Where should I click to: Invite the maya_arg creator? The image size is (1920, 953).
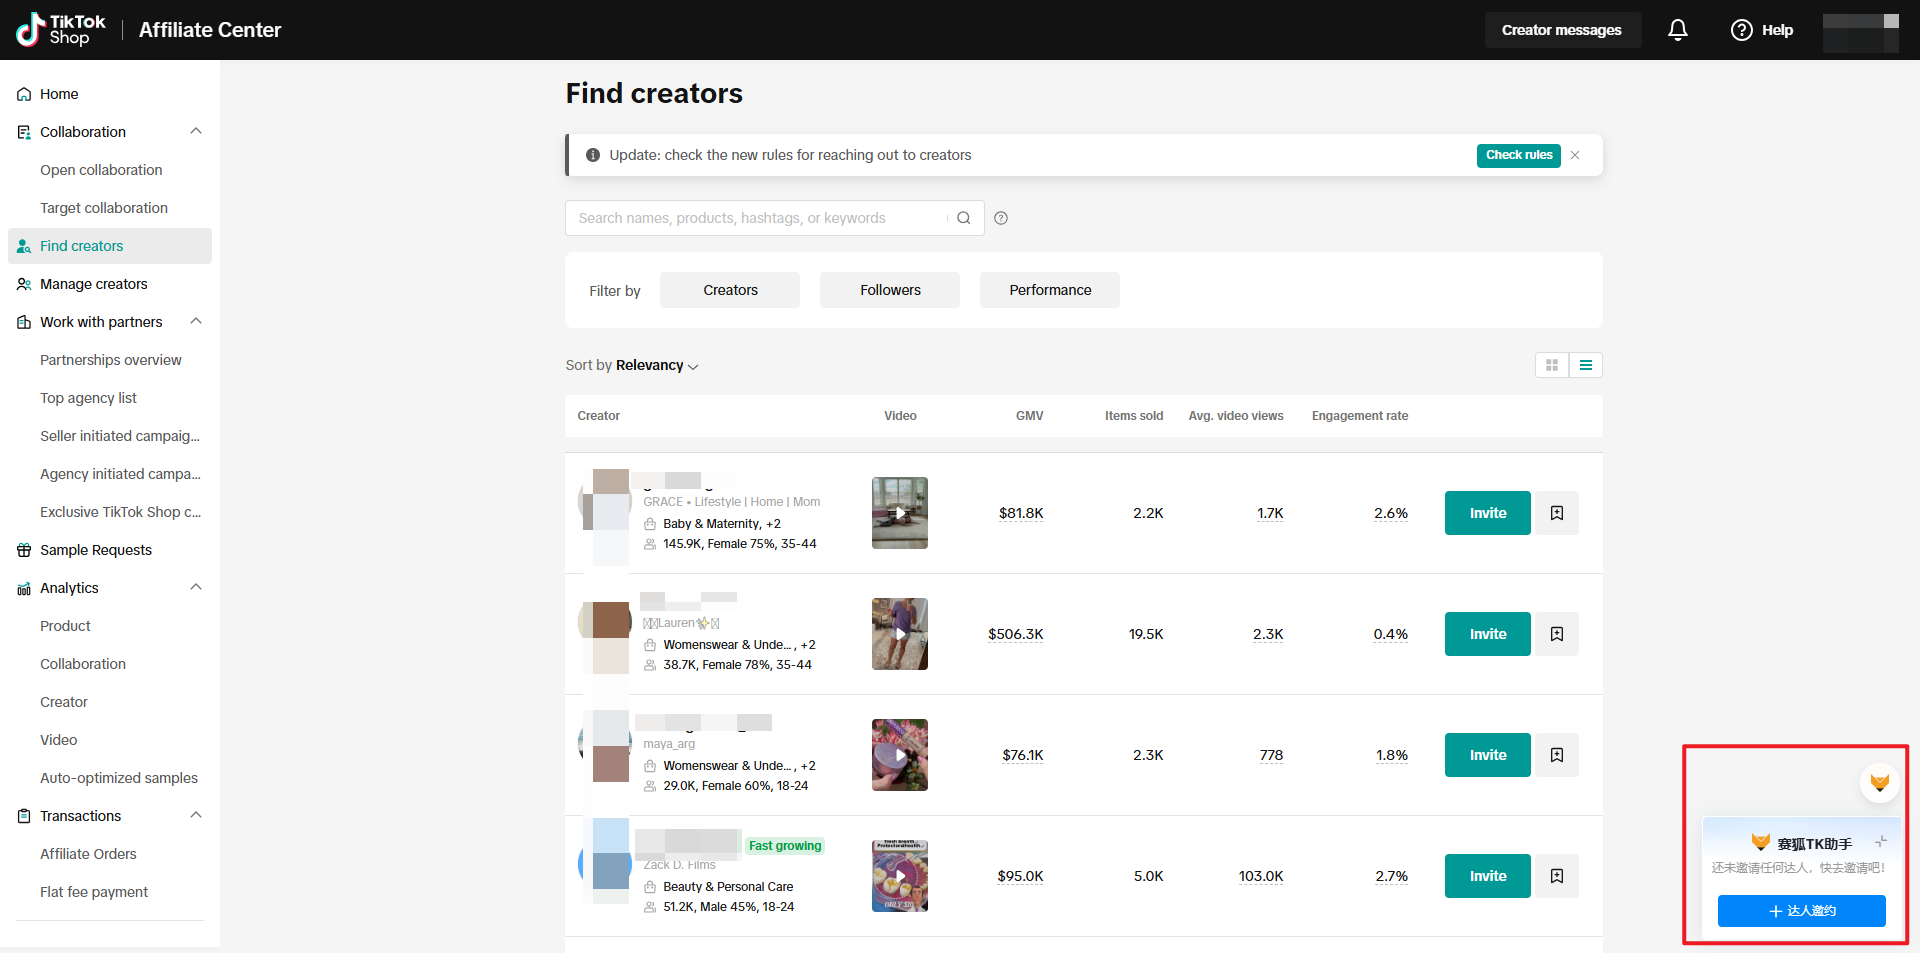click(1488, 755)
